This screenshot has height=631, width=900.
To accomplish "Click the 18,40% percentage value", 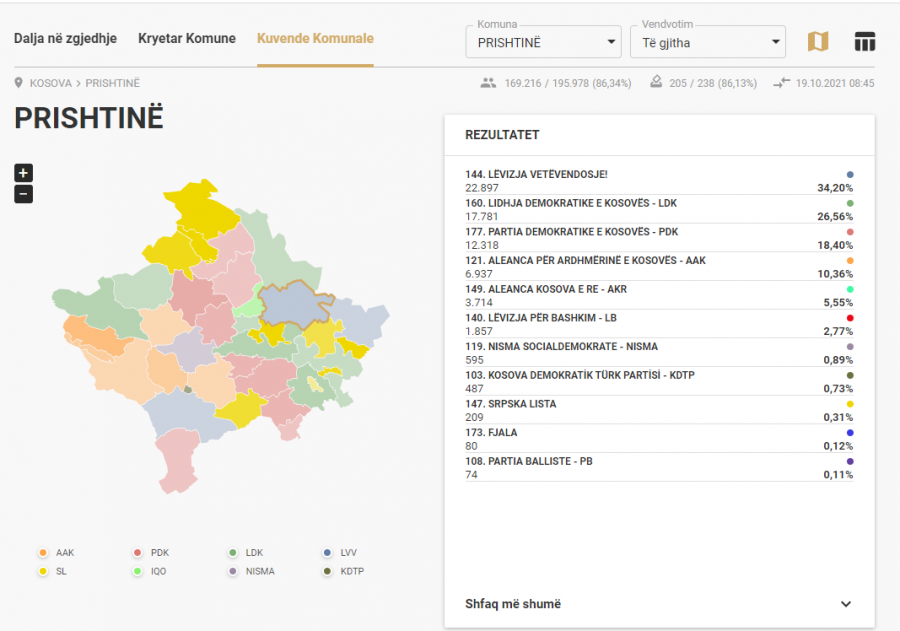I will [x=835, y=245].
